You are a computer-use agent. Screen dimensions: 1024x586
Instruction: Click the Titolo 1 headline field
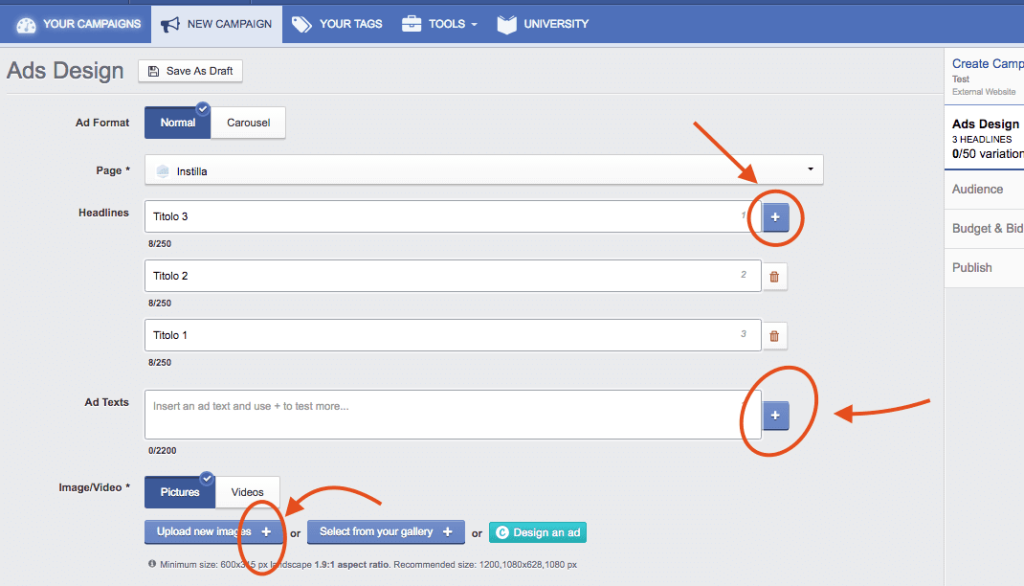coord(453,335)
